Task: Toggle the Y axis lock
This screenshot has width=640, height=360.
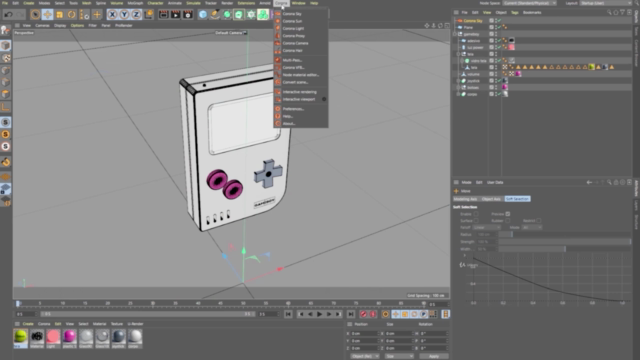Action: [124, 15]
